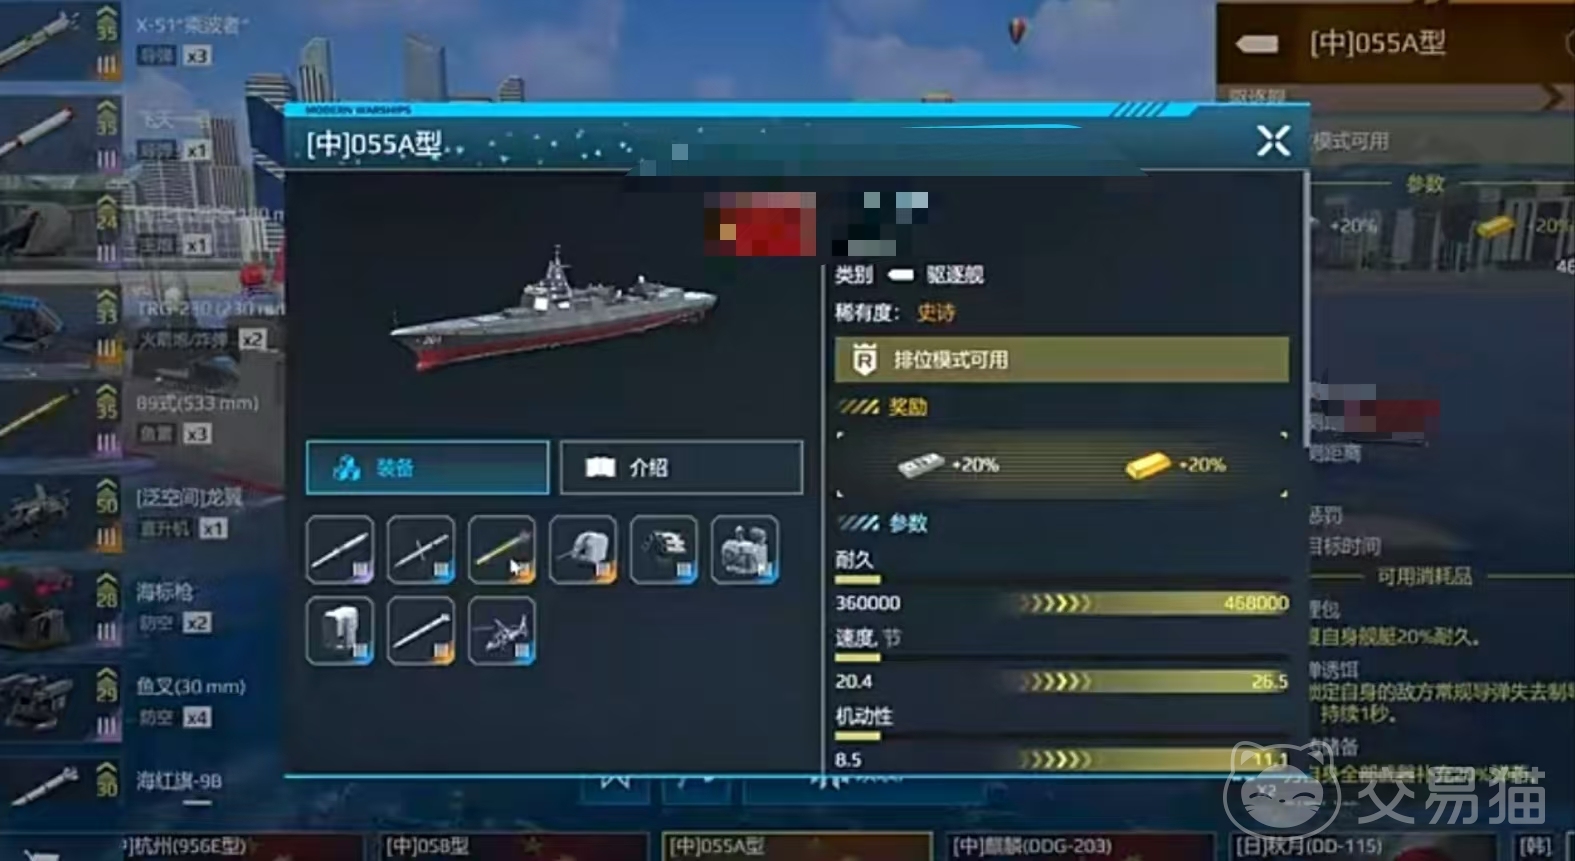Image resolution: width=1575 pixels, height=861 pixels.
Task: Close the [中]055A型 details dialog
Action: pos(1273,140)
